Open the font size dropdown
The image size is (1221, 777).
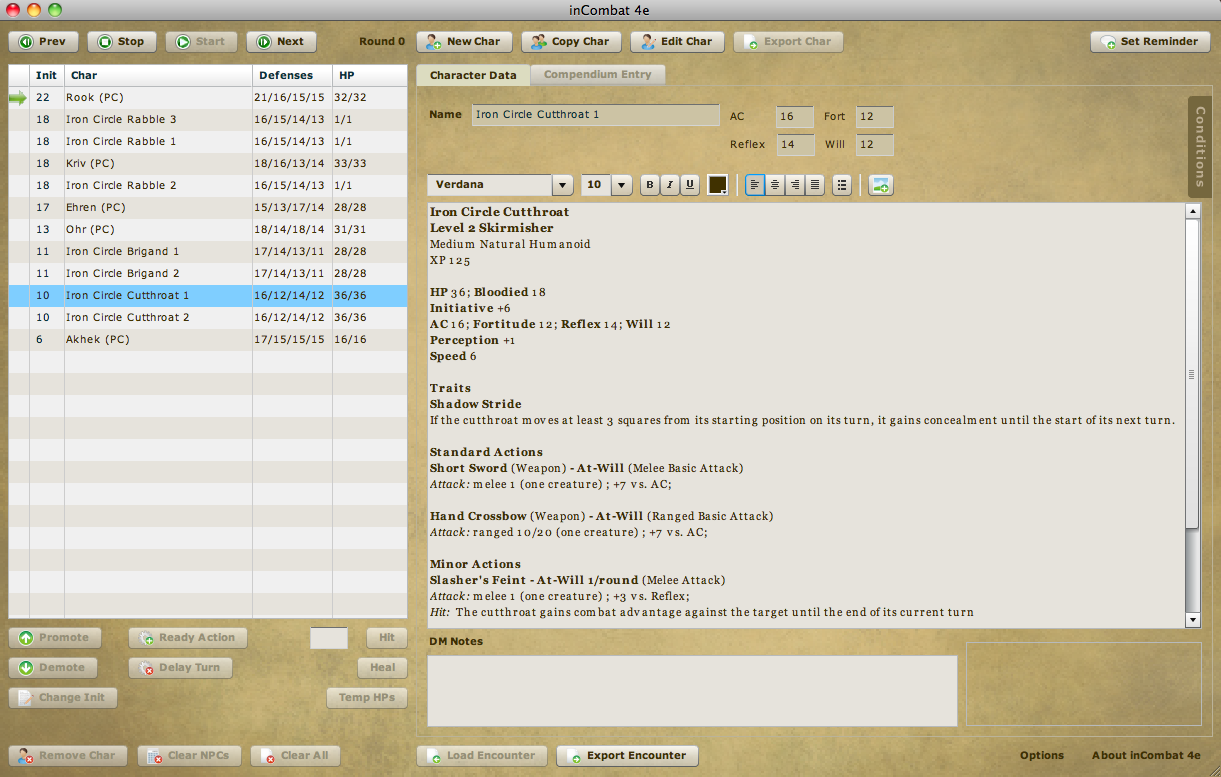[621, 185]
